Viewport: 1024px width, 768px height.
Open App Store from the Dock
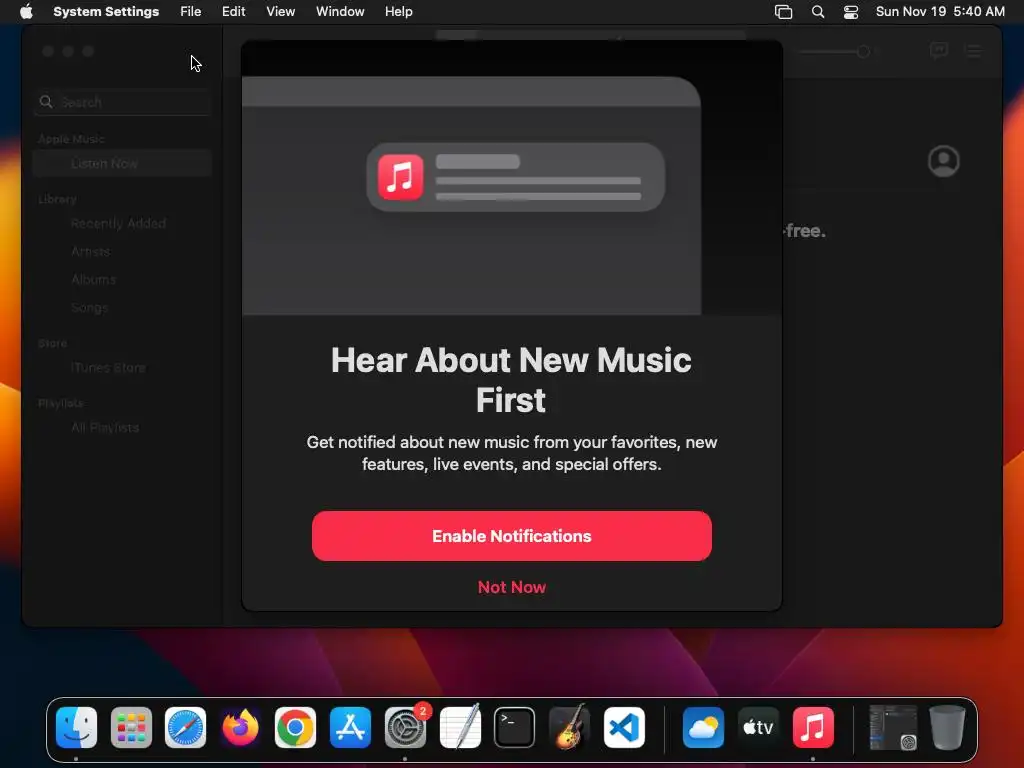350,728
